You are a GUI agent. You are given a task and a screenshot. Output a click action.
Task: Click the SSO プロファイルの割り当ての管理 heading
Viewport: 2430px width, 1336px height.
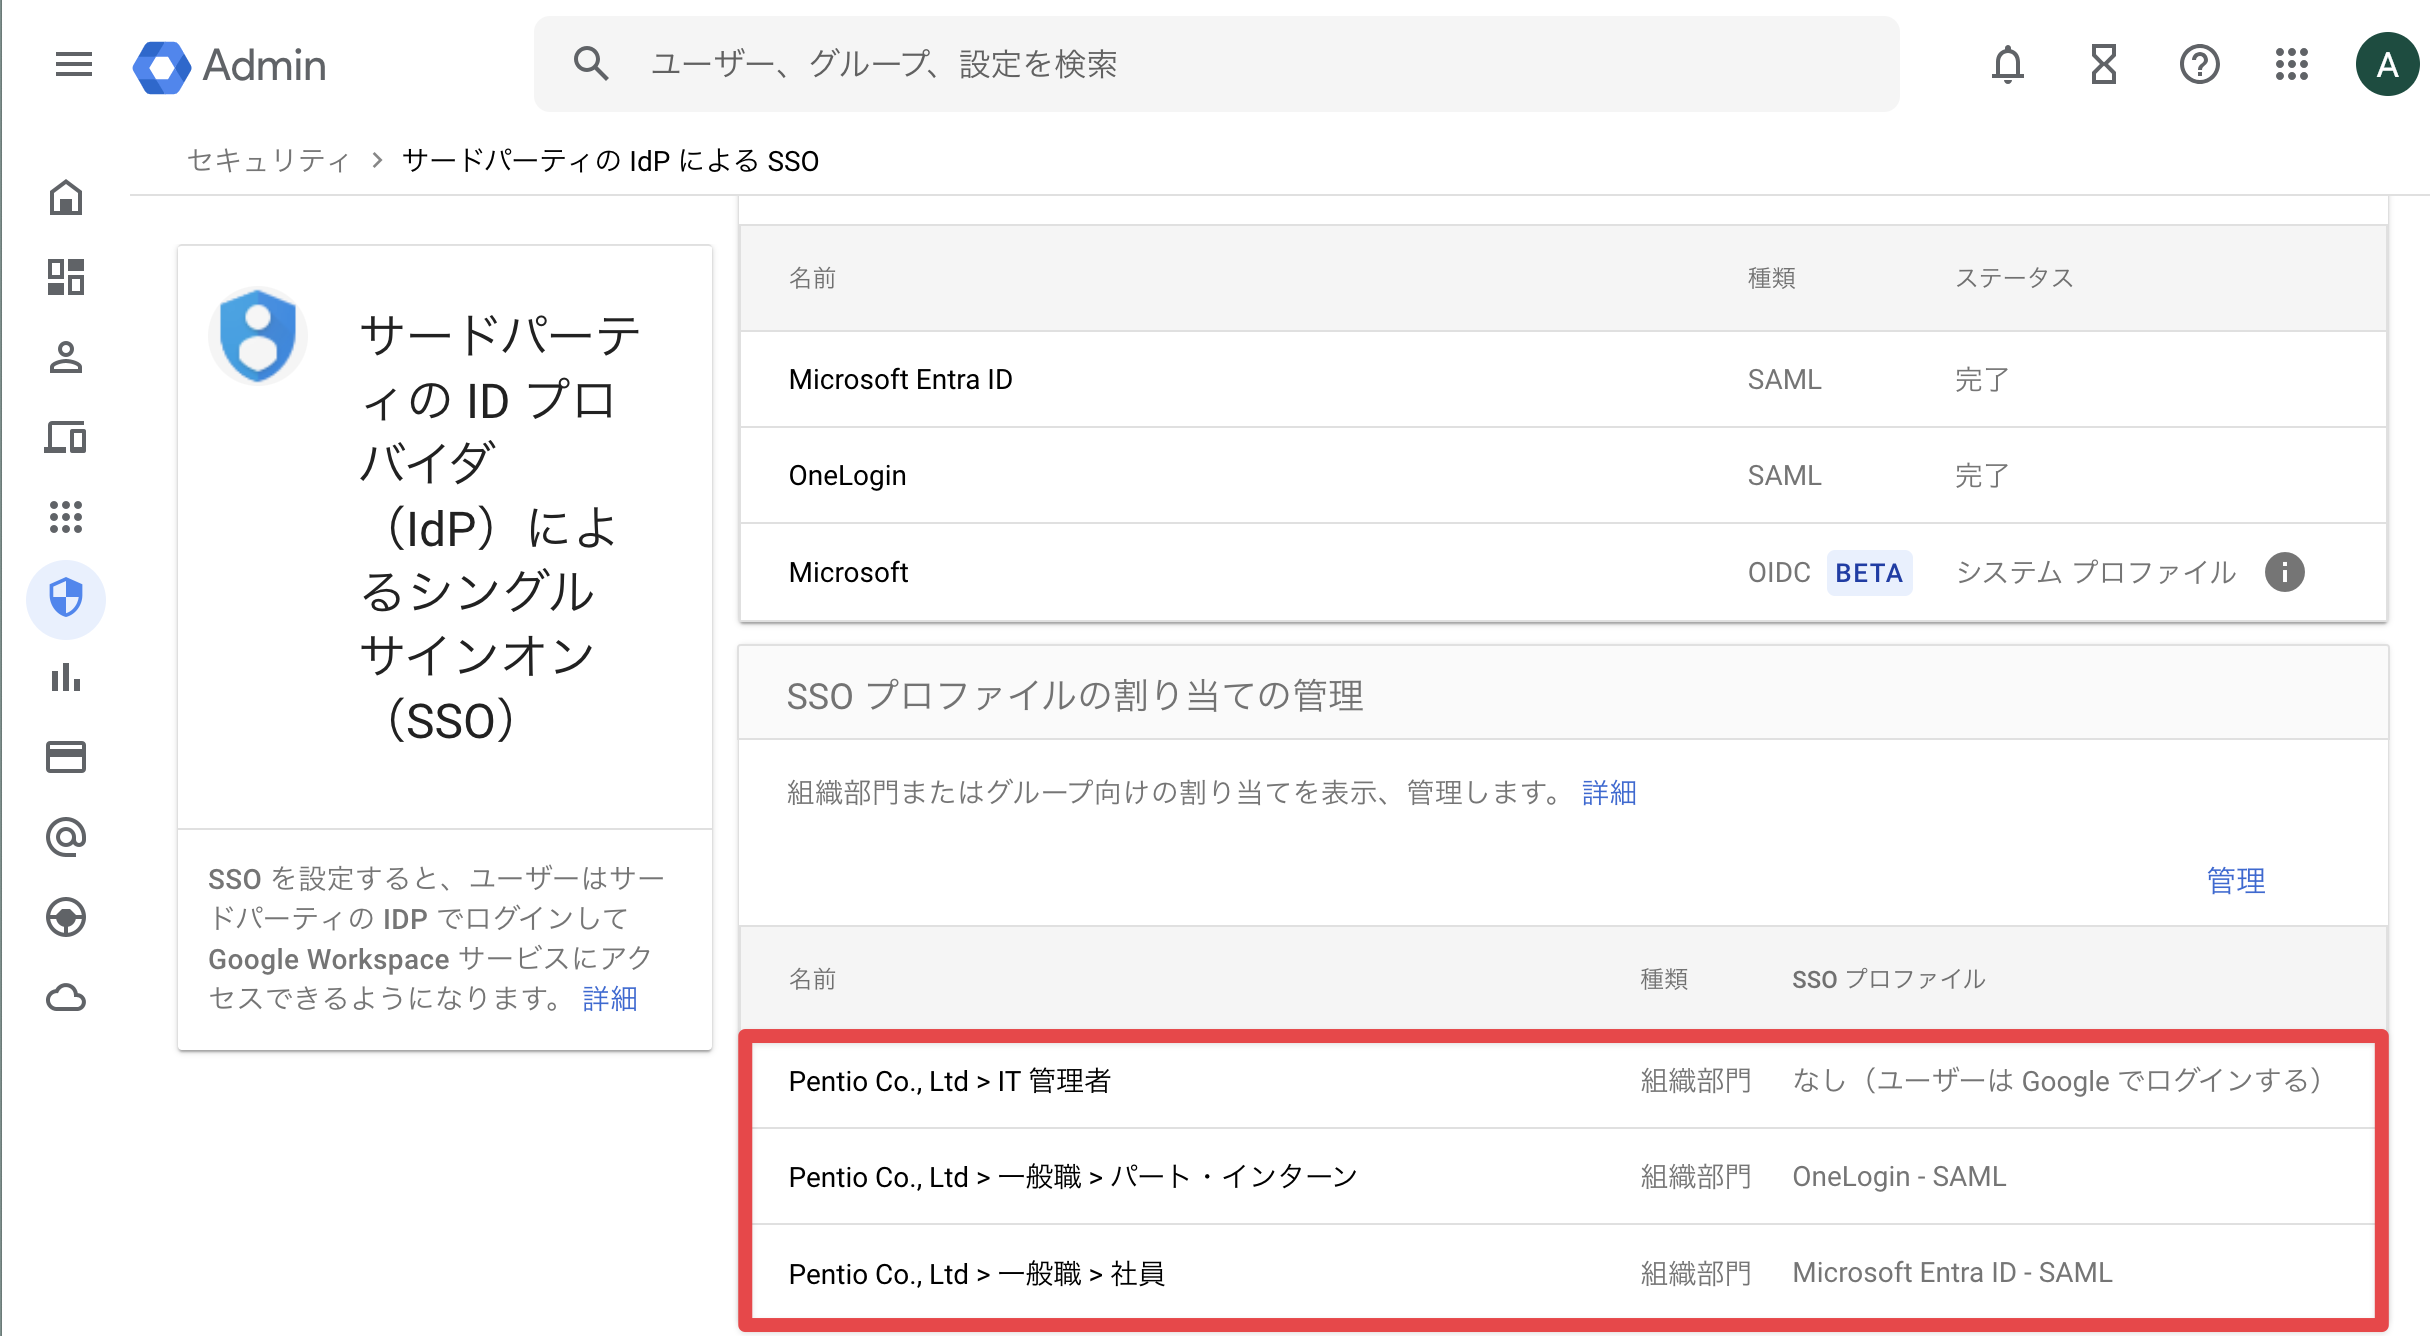[1075, 695]
